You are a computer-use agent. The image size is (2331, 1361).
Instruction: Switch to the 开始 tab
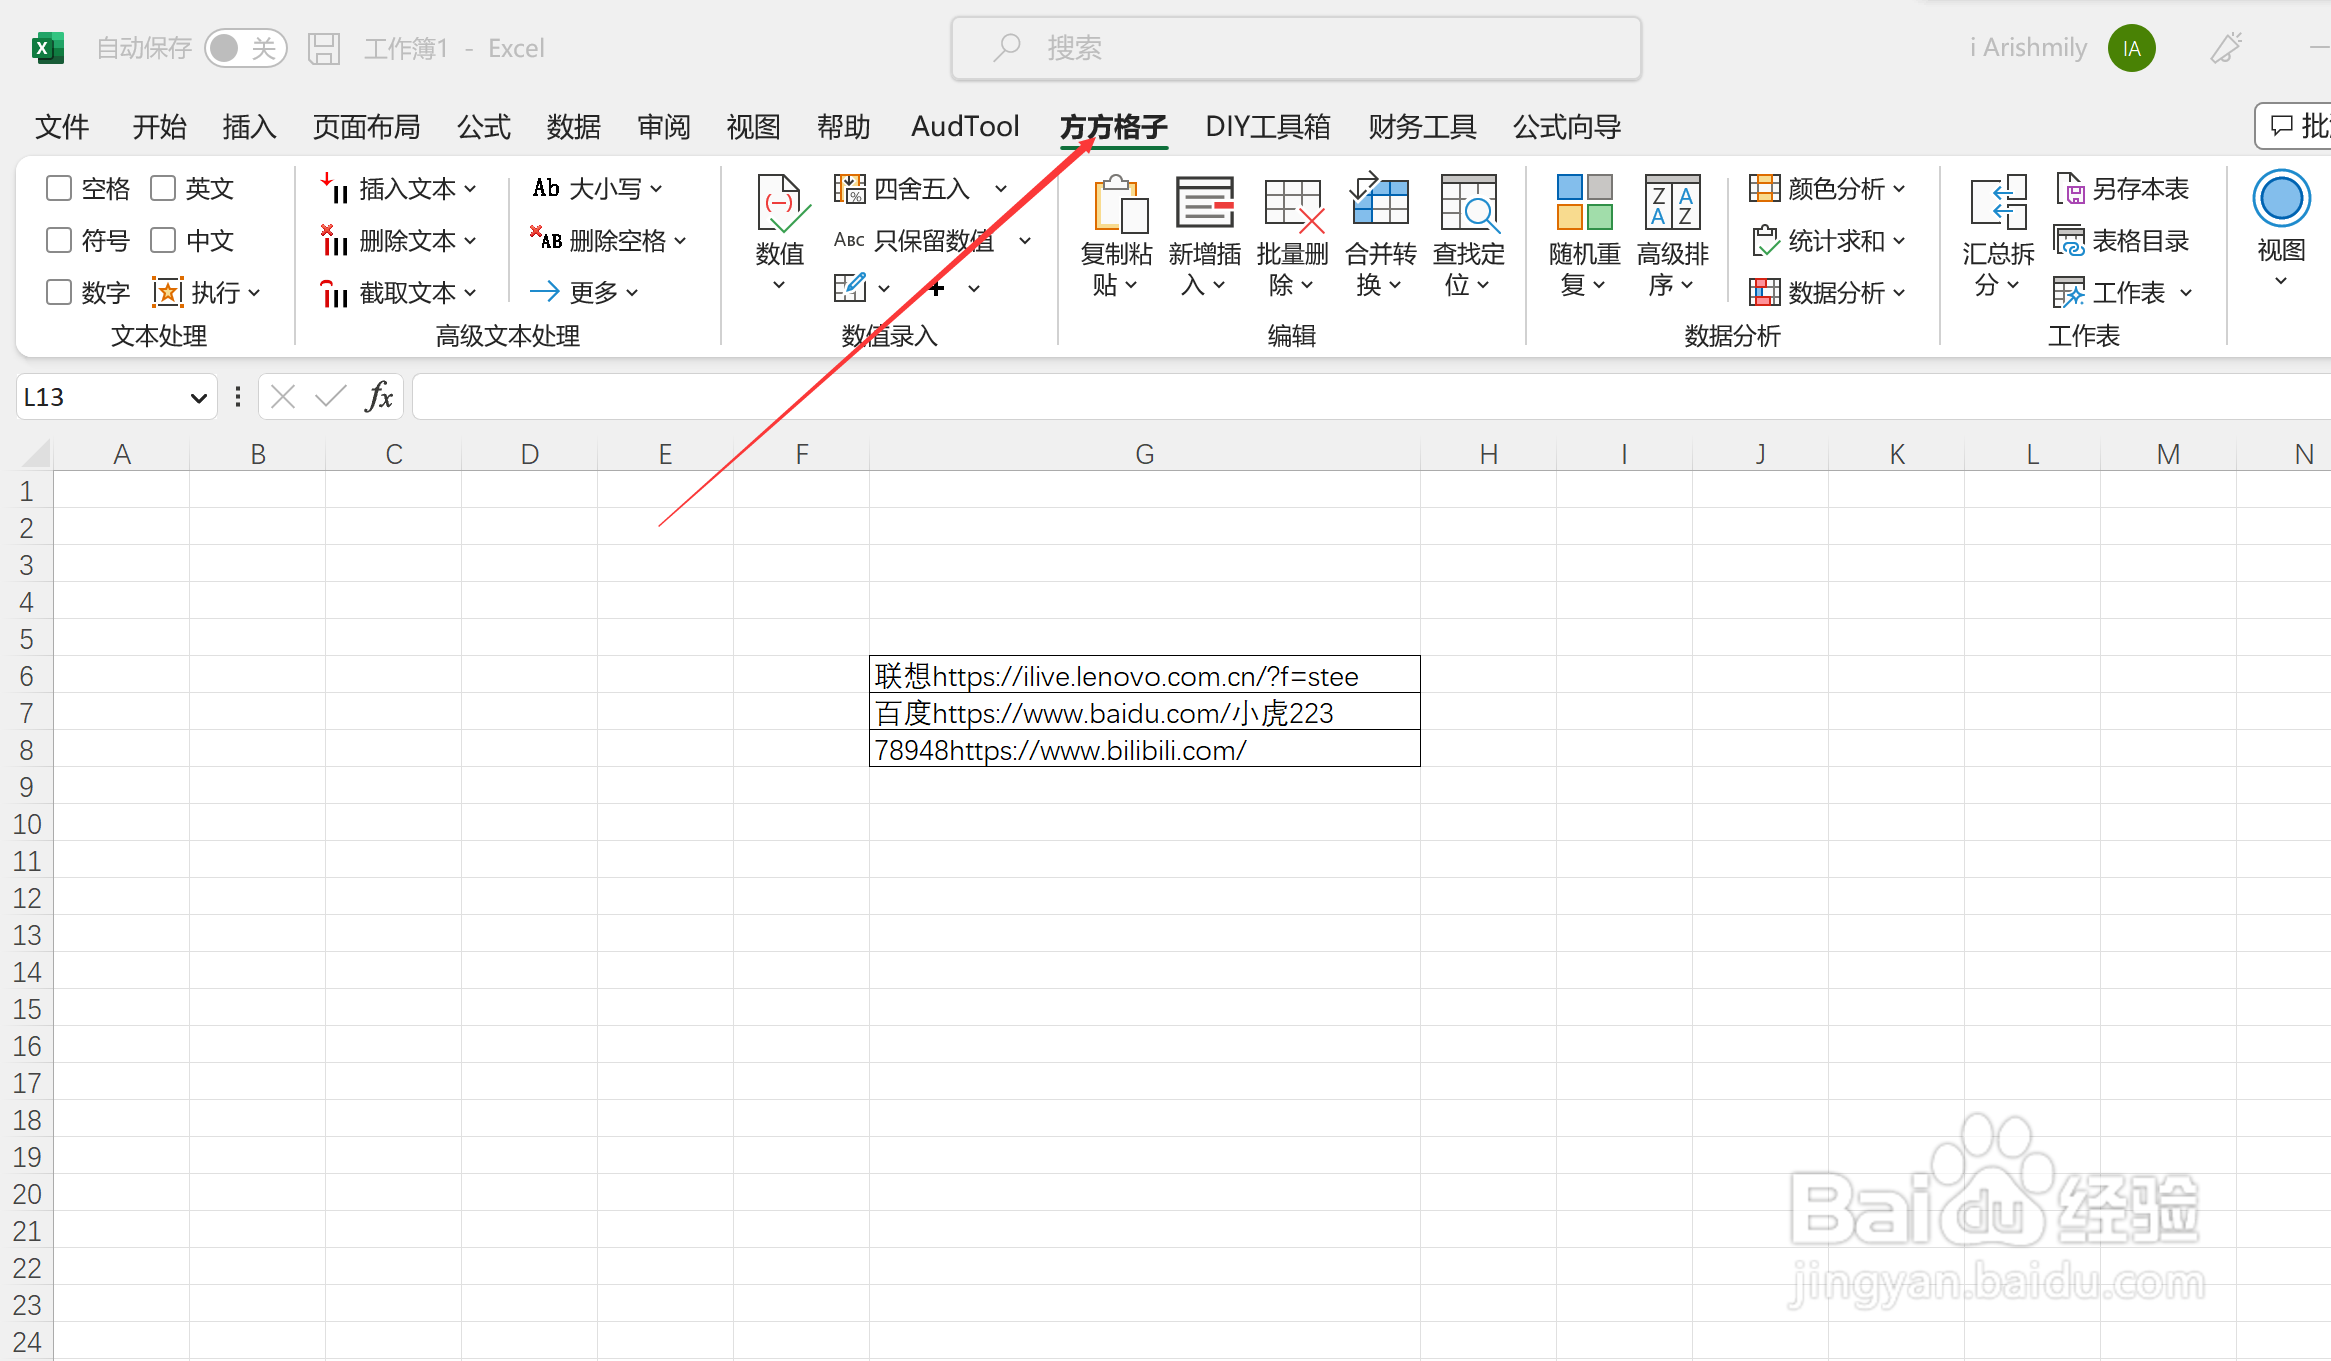[160, 127]
